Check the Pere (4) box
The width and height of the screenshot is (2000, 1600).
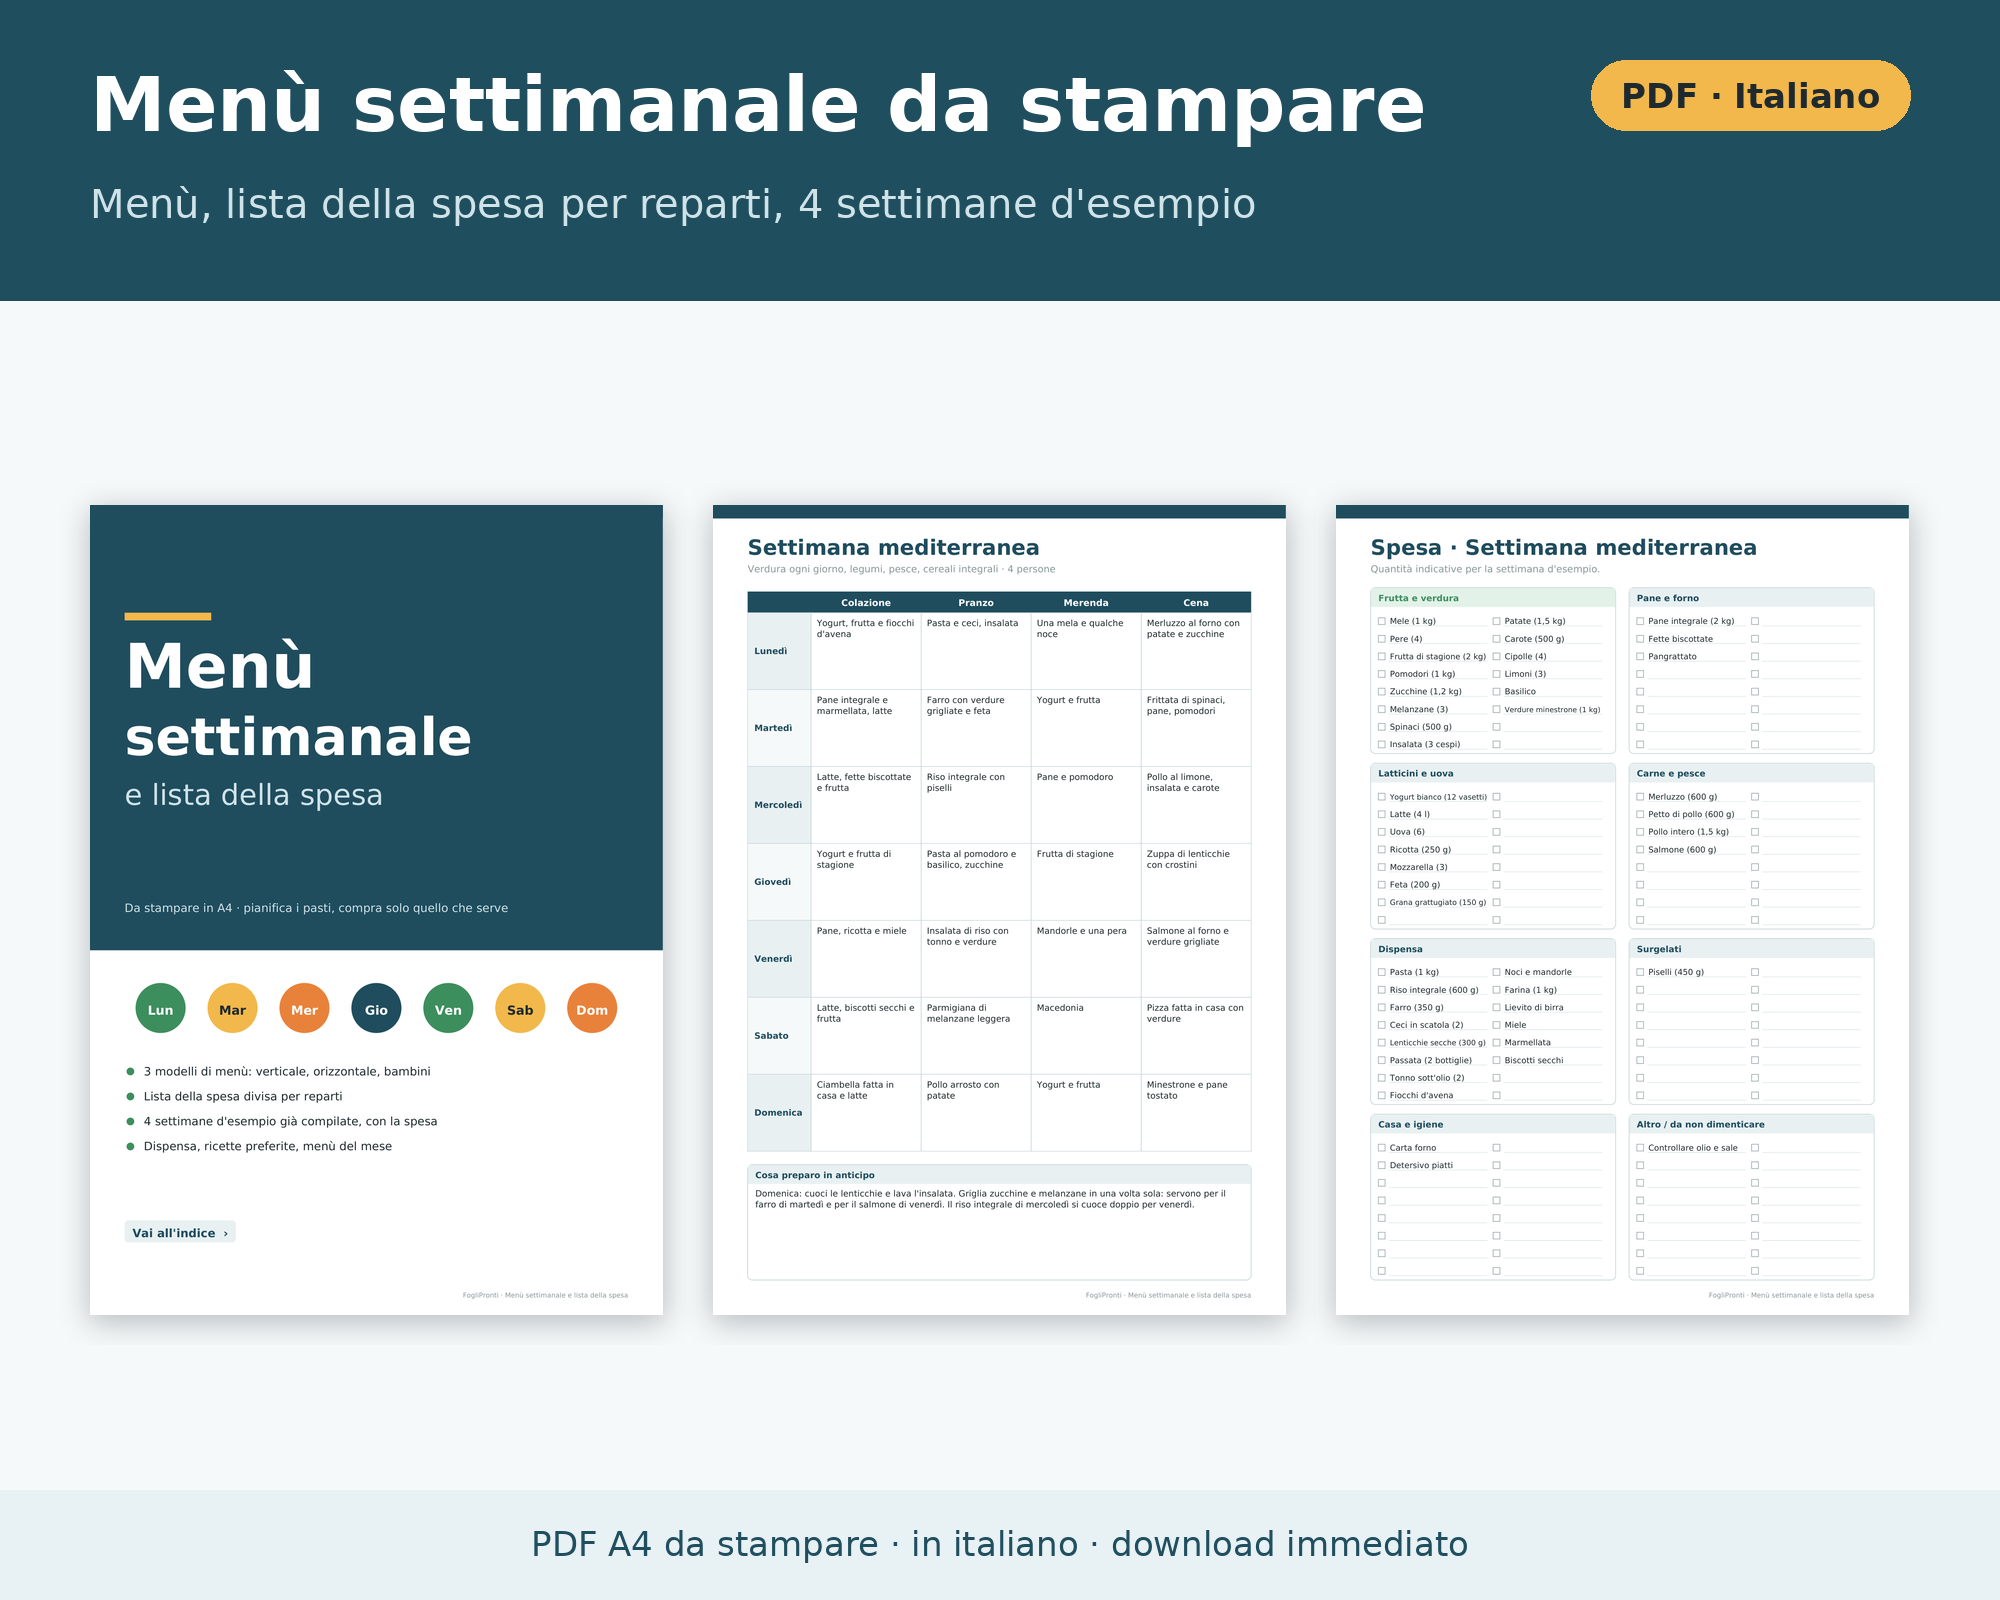point(1382,639)
